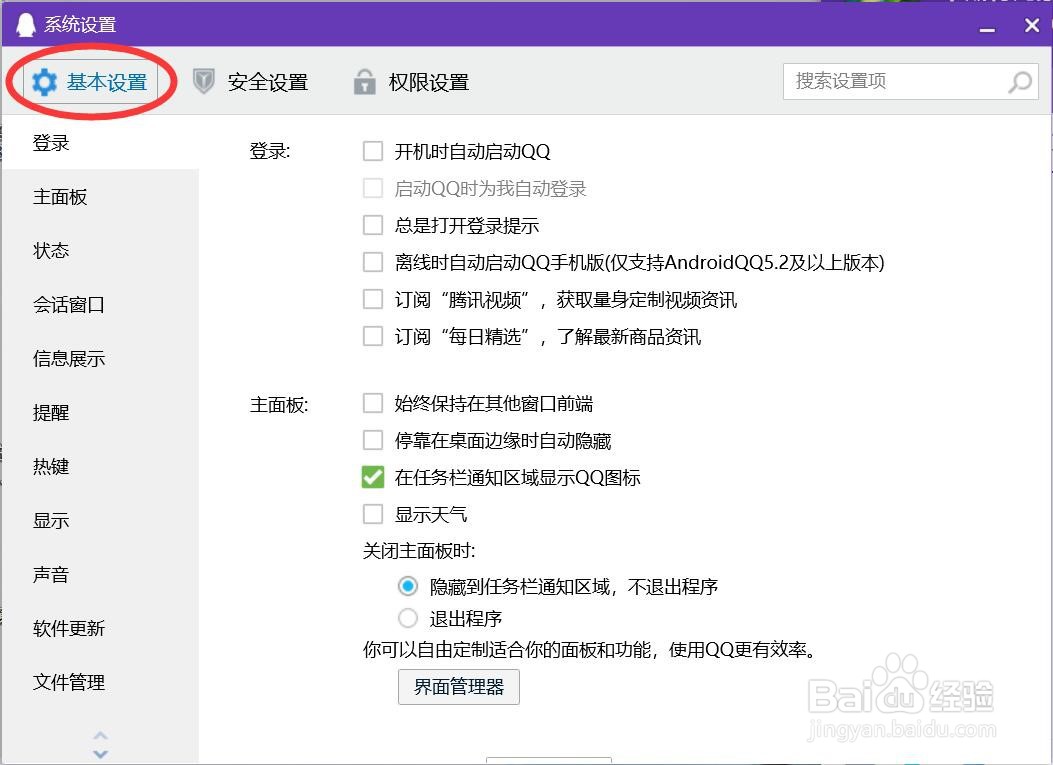This screenshot has width=1053, height=765.
Task: Click the shield icon of 安全设置
Action: pos(203,81)
